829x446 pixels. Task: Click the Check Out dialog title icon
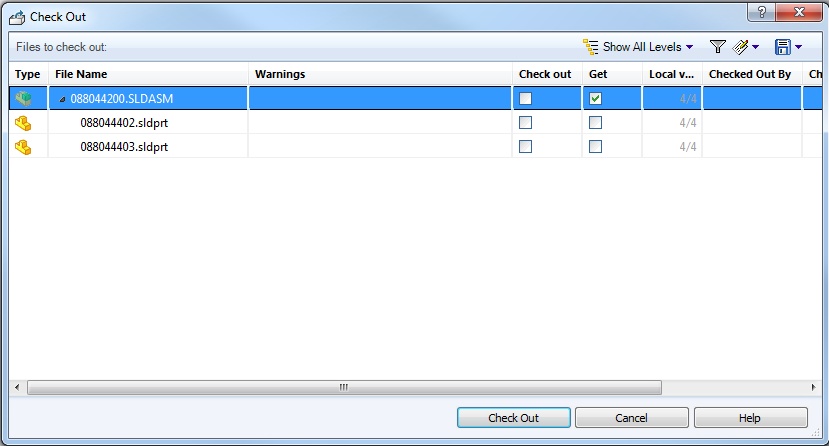[17, 17]
